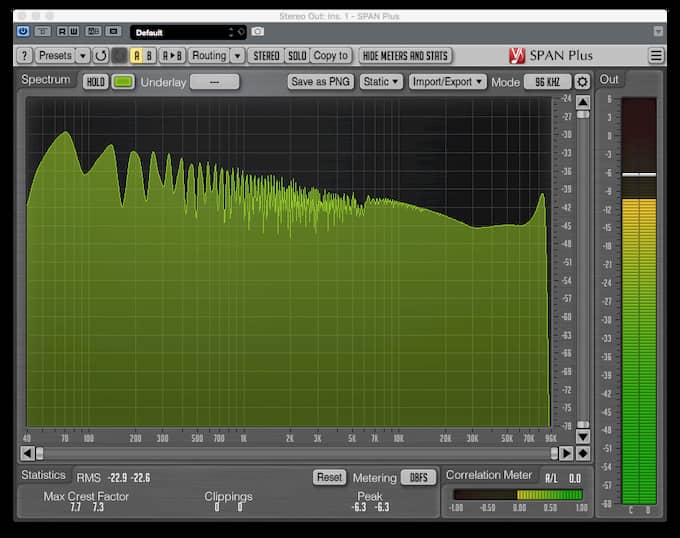The width and height of the screenshot is (680, 538).
Task: Click the vertical zoom down arrow
Action: point(583,436)
